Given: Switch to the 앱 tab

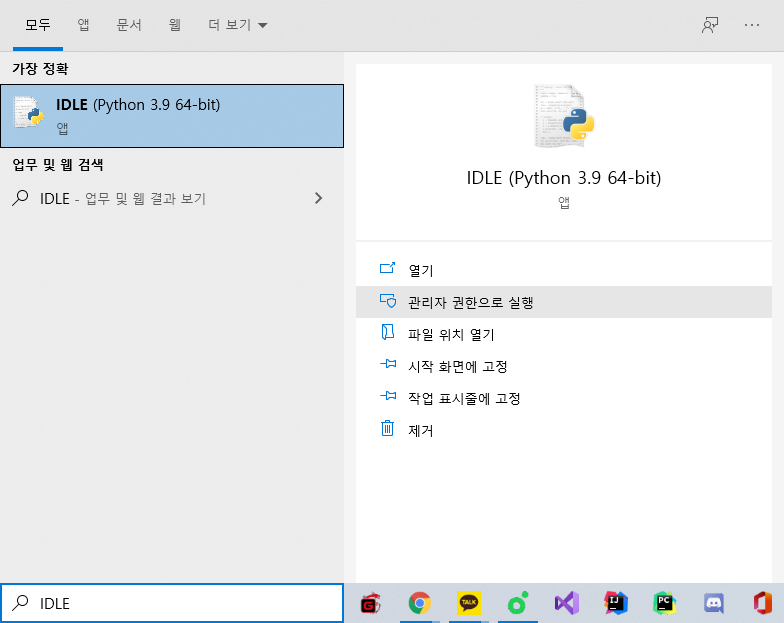Looking at the screenshot, I should (x=84, y=25).
